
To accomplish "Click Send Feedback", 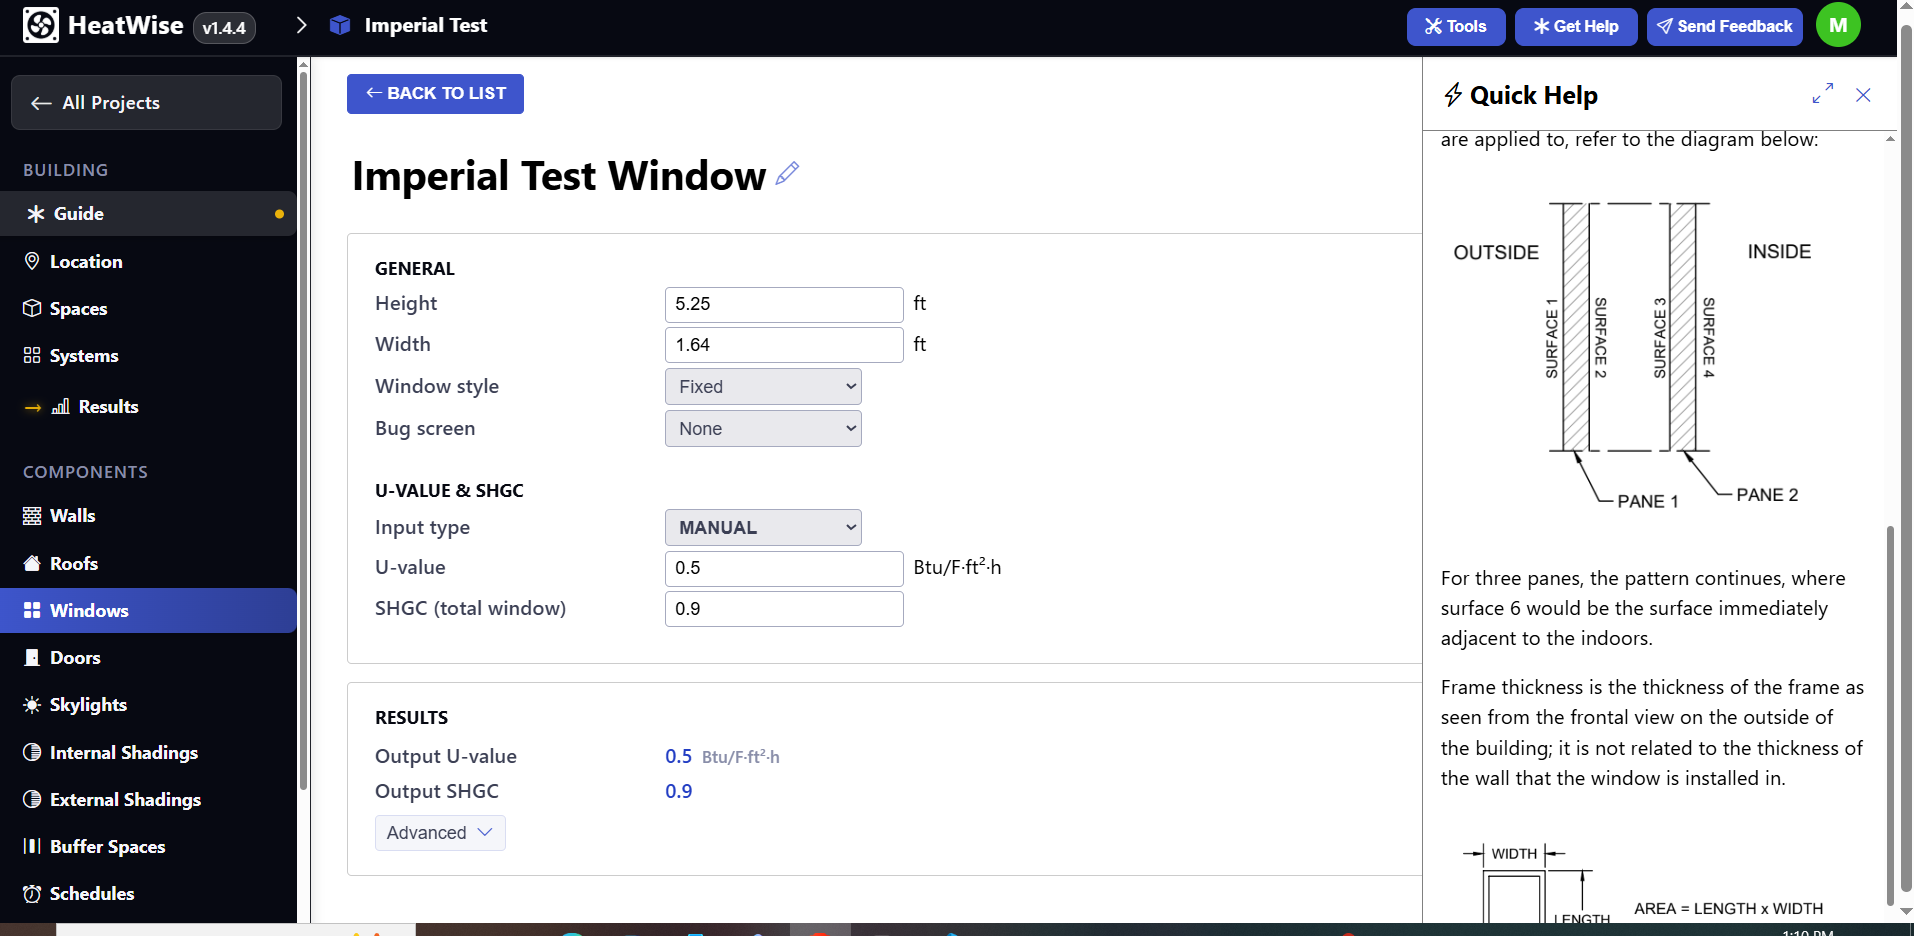I will click(1724, 26).
